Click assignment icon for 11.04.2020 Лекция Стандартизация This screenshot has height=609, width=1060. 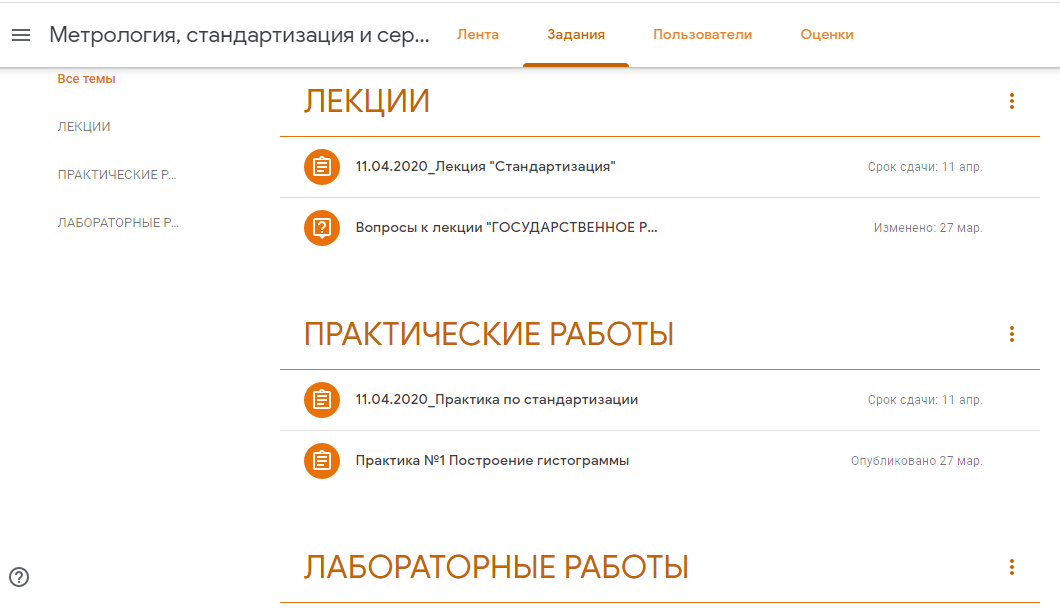[321, 167]
